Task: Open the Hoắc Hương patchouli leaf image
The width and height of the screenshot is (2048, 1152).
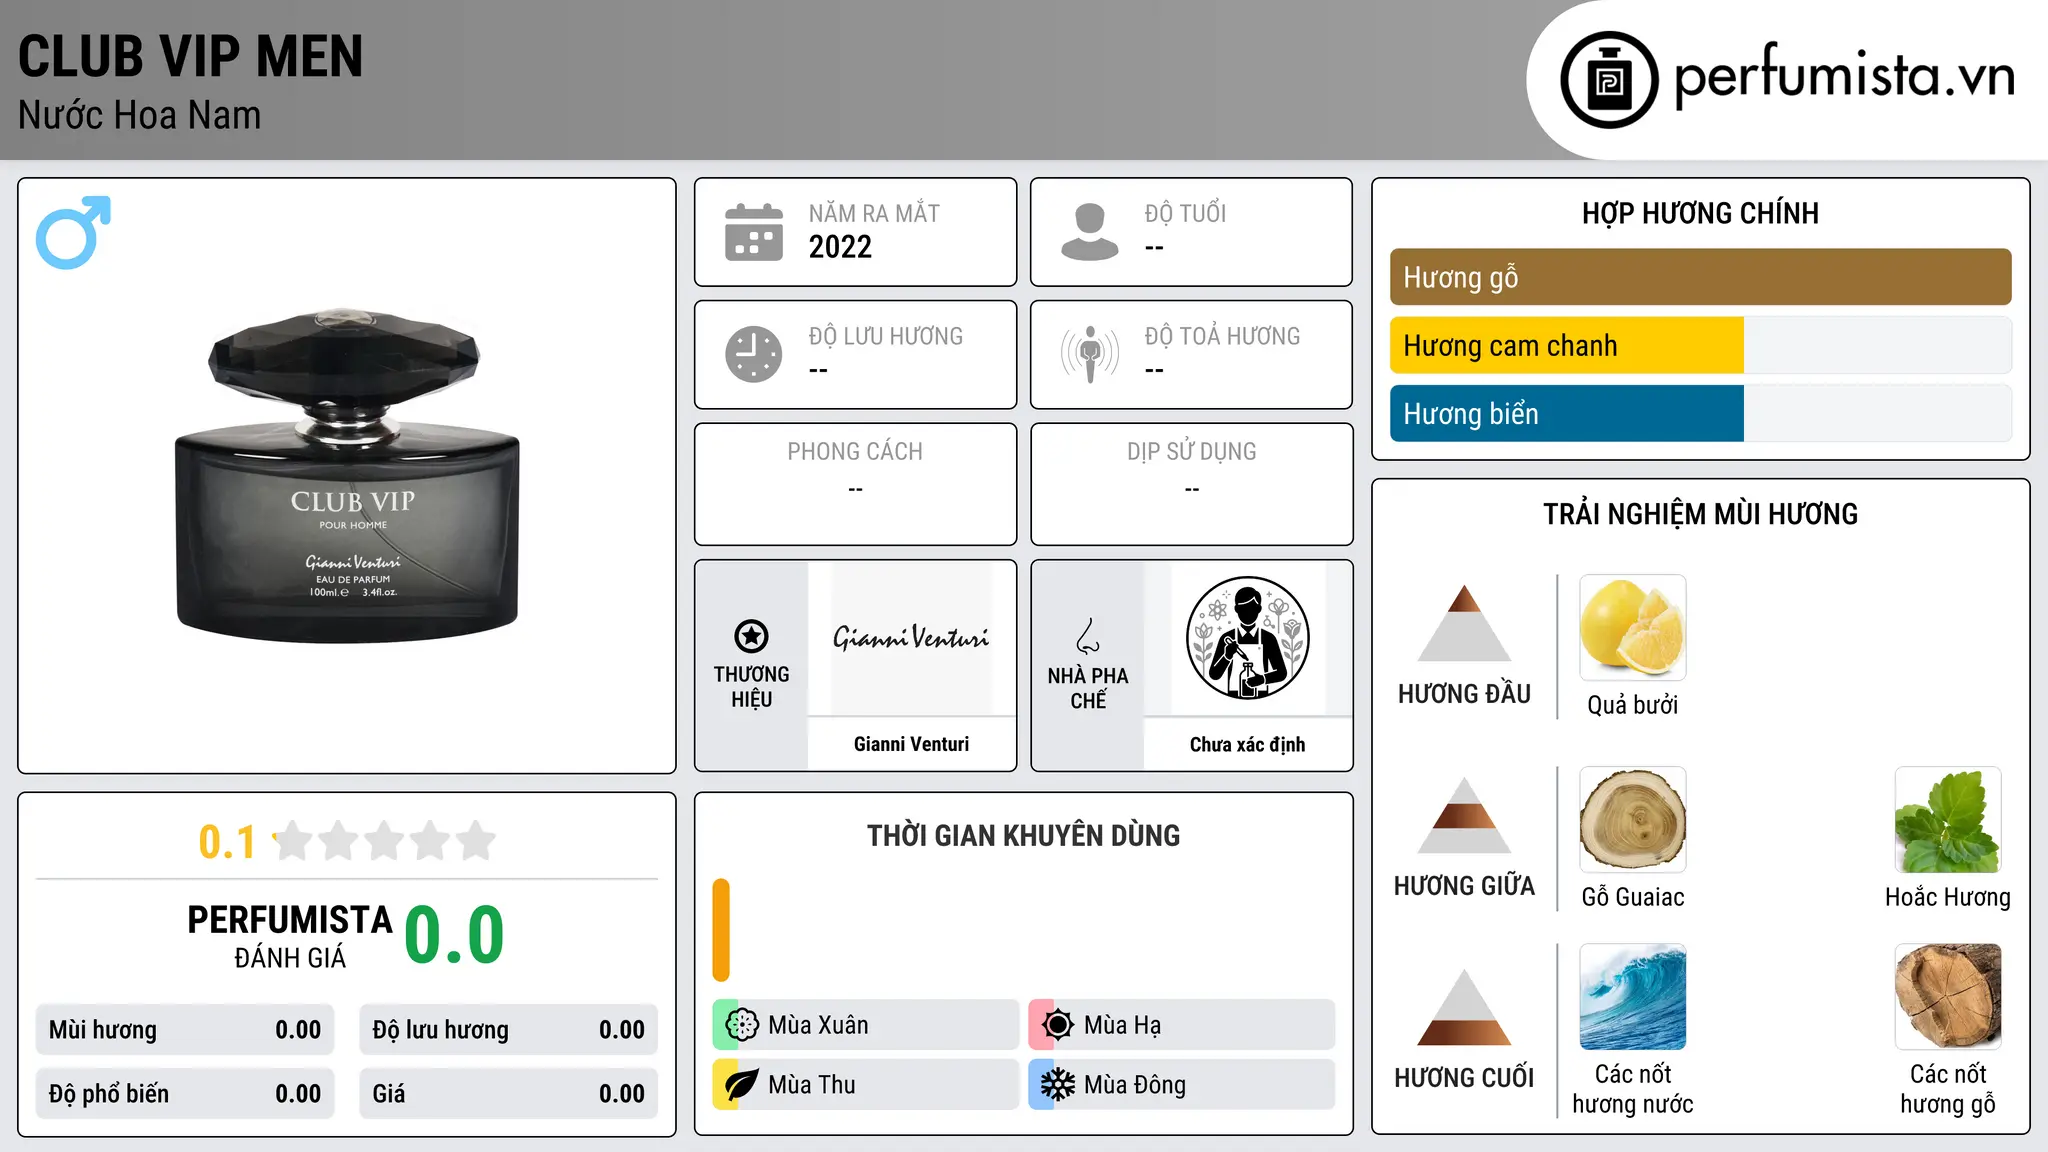Action: click(x=1948, y=820)
